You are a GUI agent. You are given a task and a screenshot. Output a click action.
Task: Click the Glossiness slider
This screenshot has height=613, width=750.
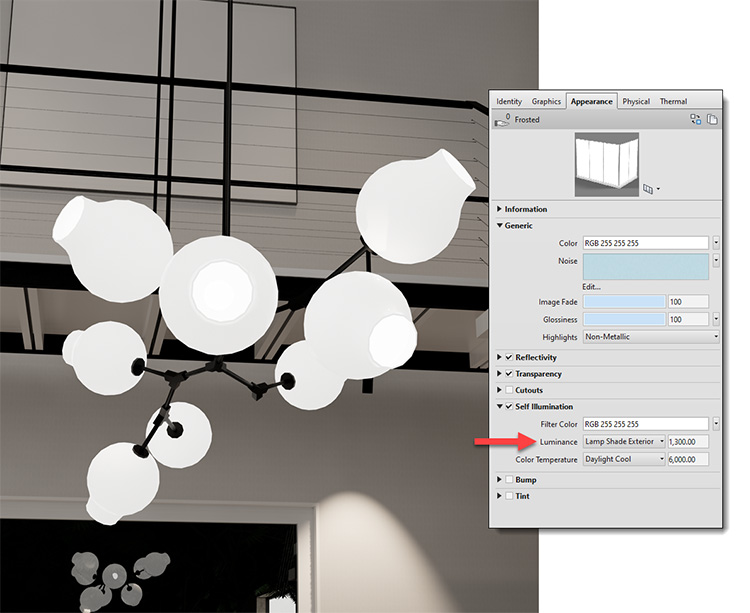coord(624,319)
